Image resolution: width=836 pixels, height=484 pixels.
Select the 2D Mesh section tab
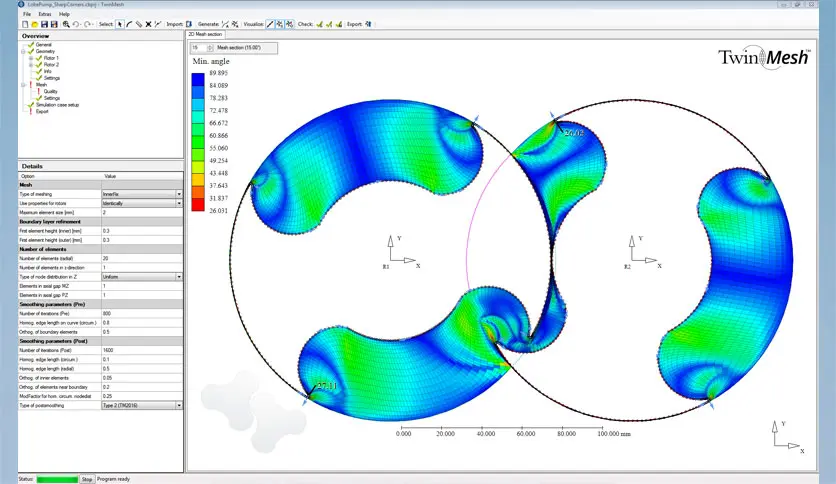(x=205, y=34)
